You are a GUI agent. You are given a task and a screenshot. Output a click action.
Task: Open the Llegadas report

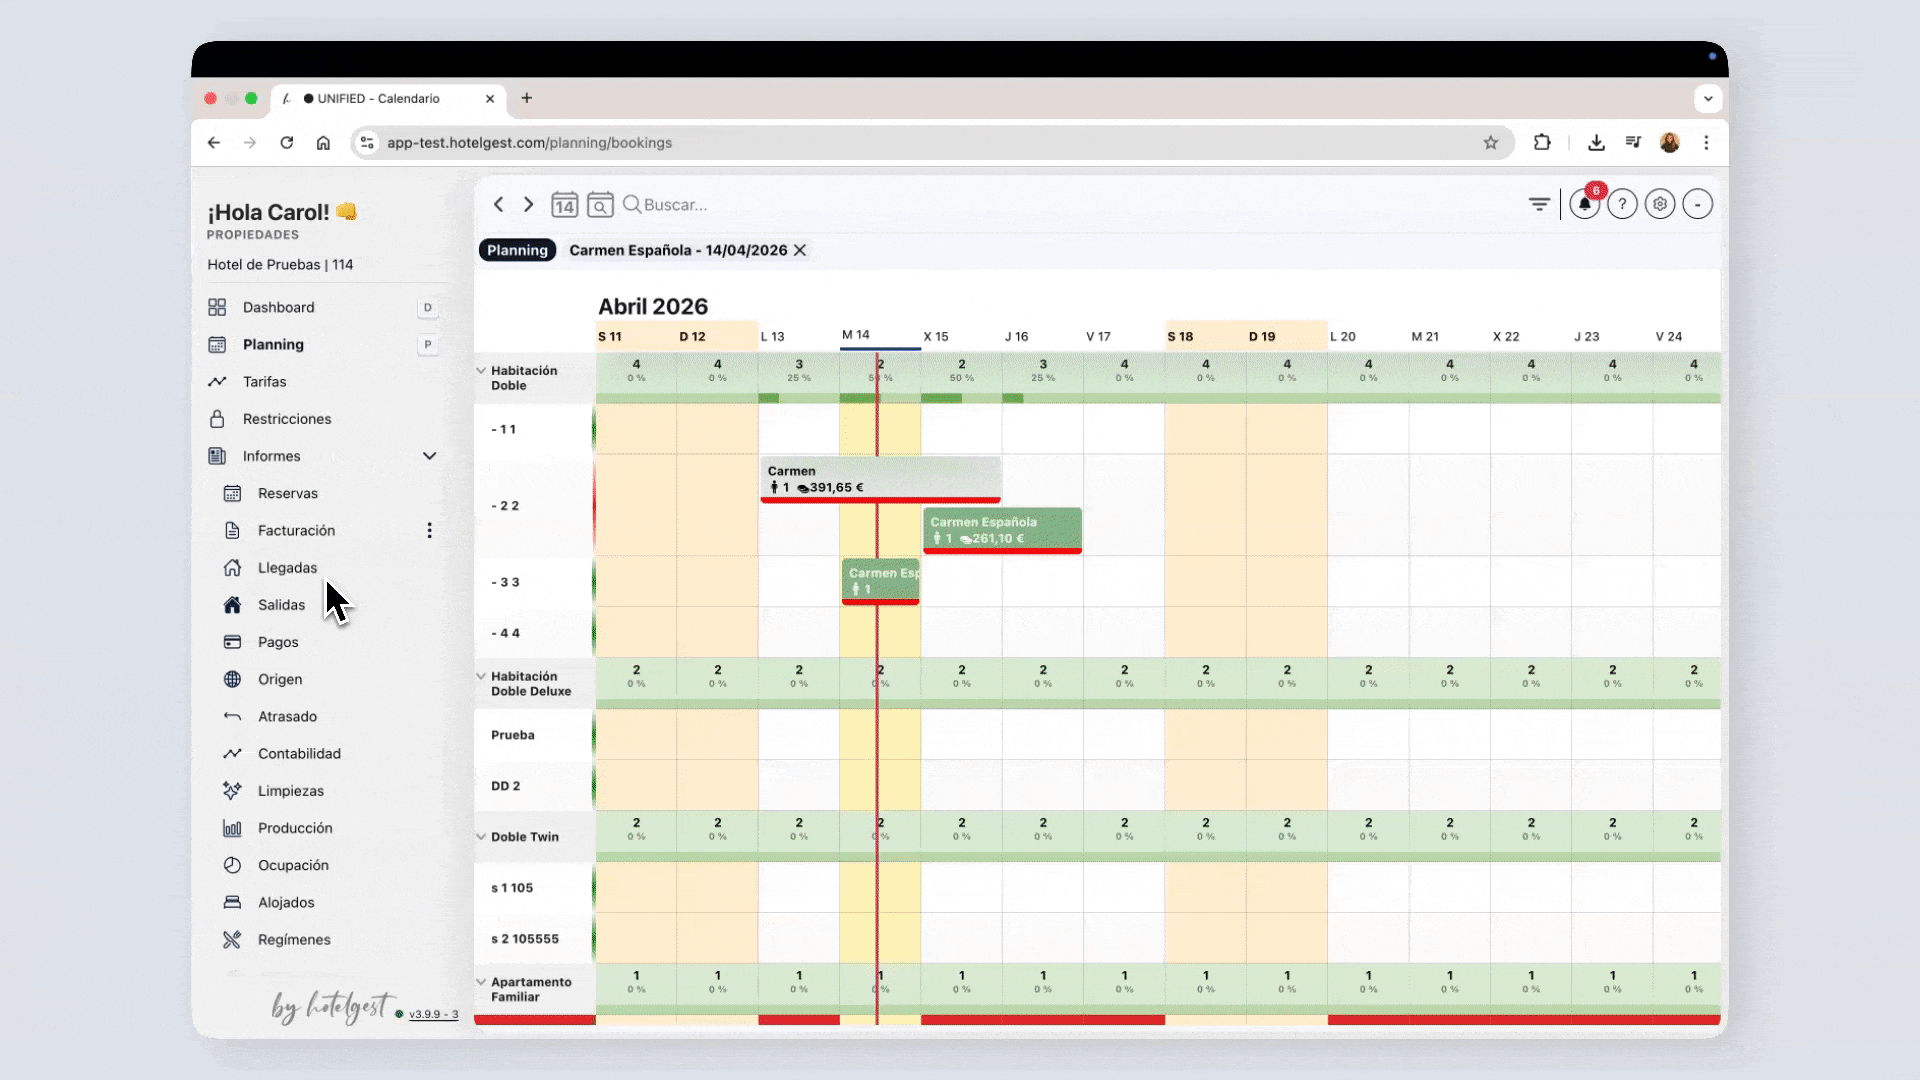[287, 567]
